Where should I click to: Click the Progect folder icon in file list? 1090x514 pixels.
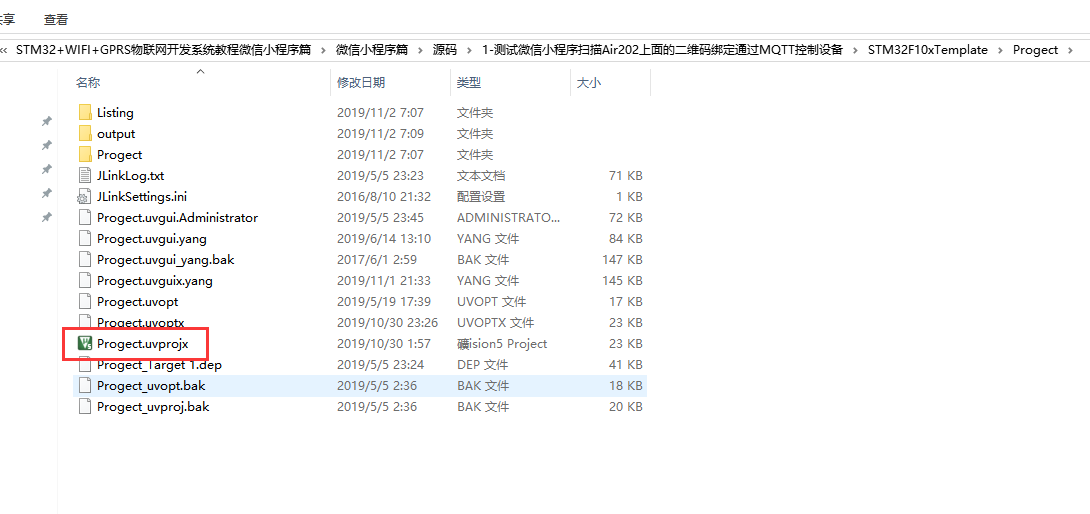coord(85,154)
